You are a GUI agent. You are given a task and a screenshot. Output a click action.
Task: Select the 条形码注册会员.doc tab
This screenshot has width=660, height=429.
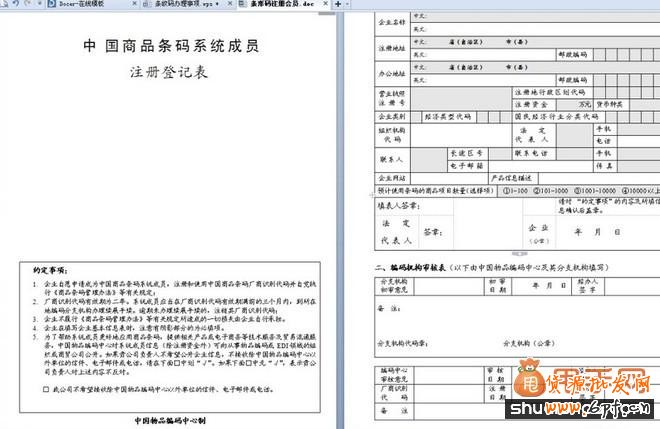tap(283, 4)
